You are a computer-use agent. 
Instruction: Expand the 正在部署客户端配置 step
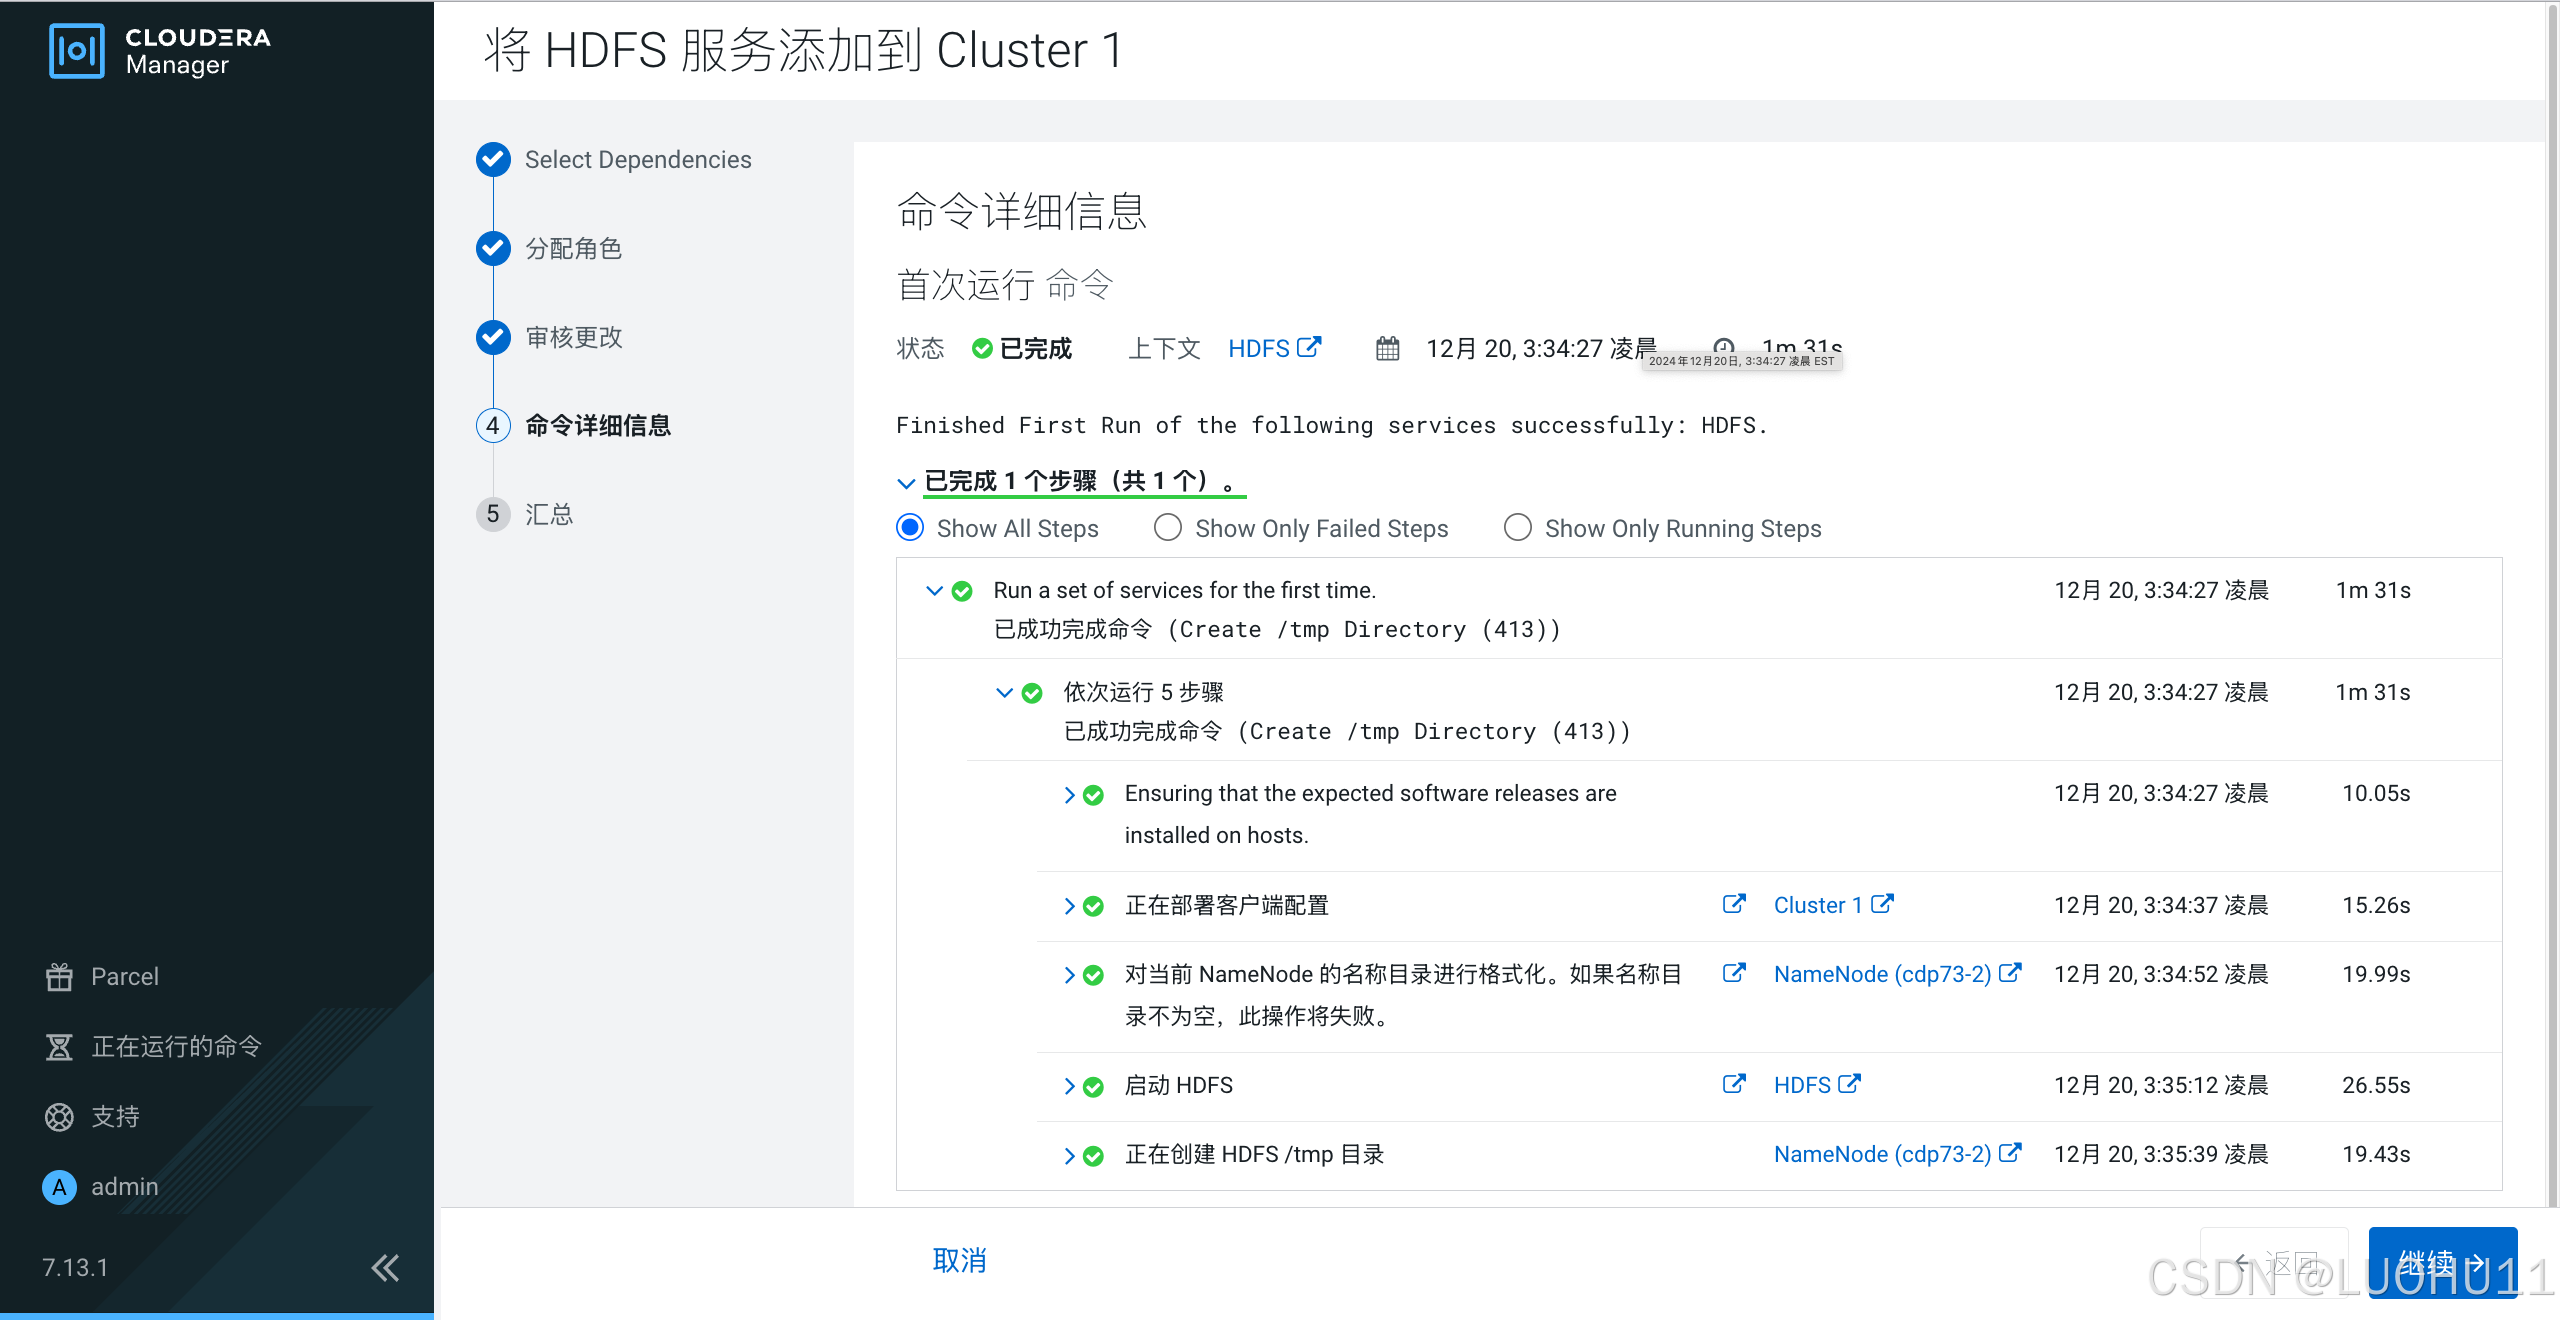(x=1069, y=906)
